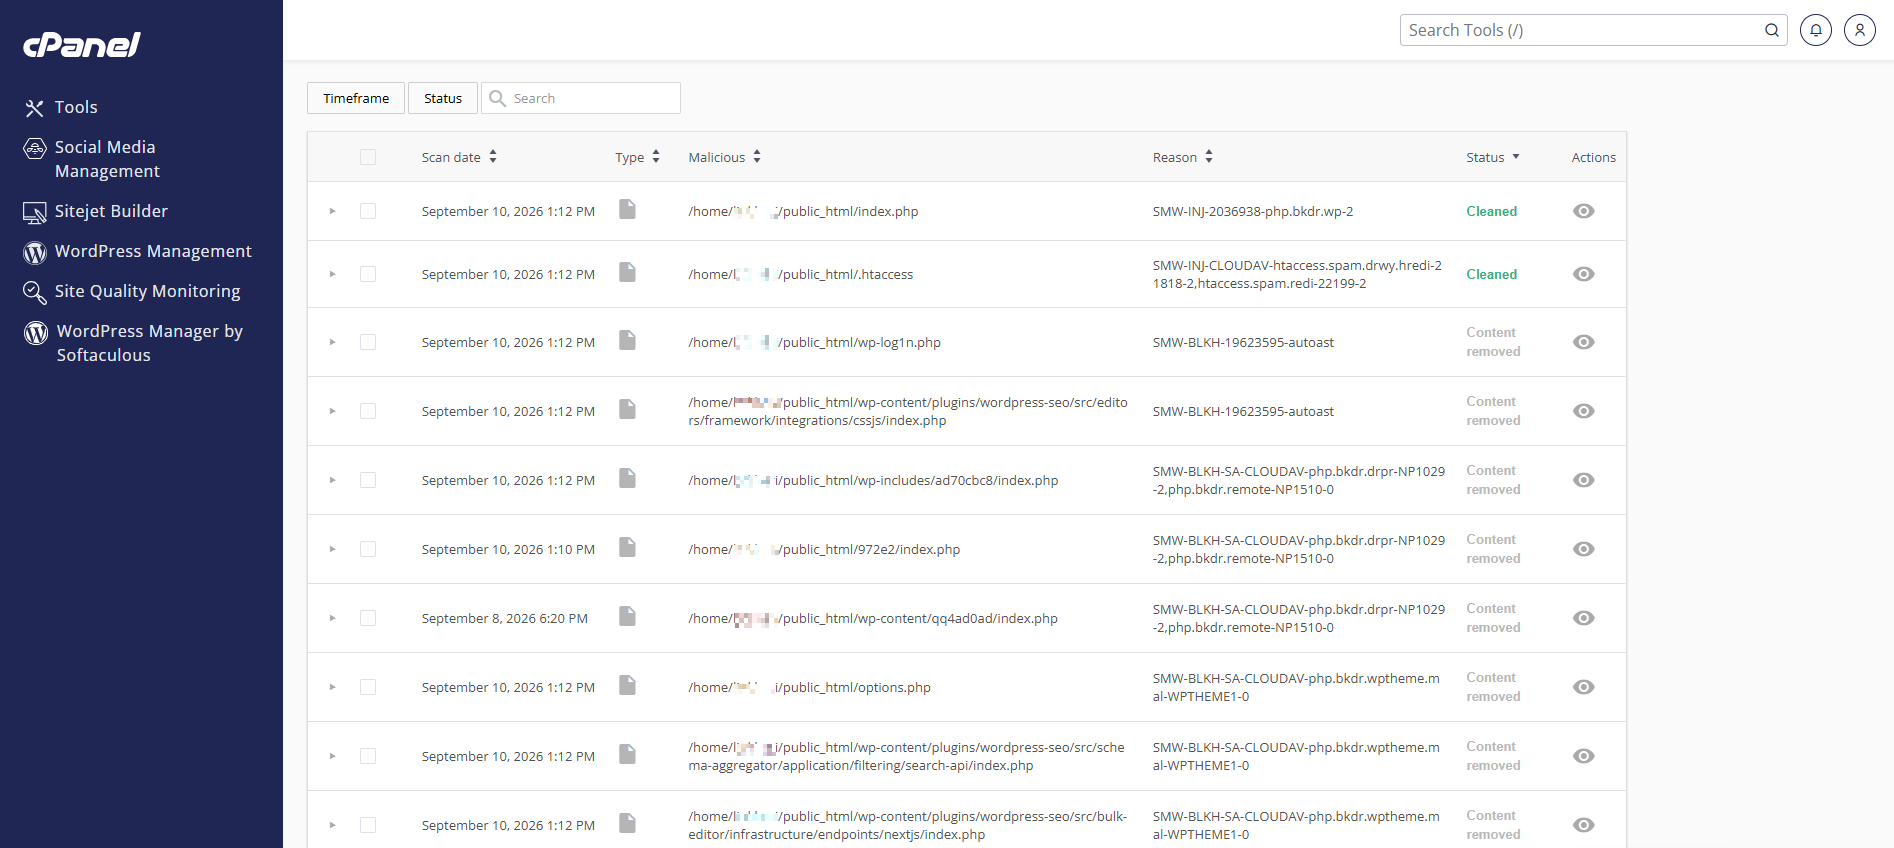Open the Status column dropdown arrow

(1516, 157)
